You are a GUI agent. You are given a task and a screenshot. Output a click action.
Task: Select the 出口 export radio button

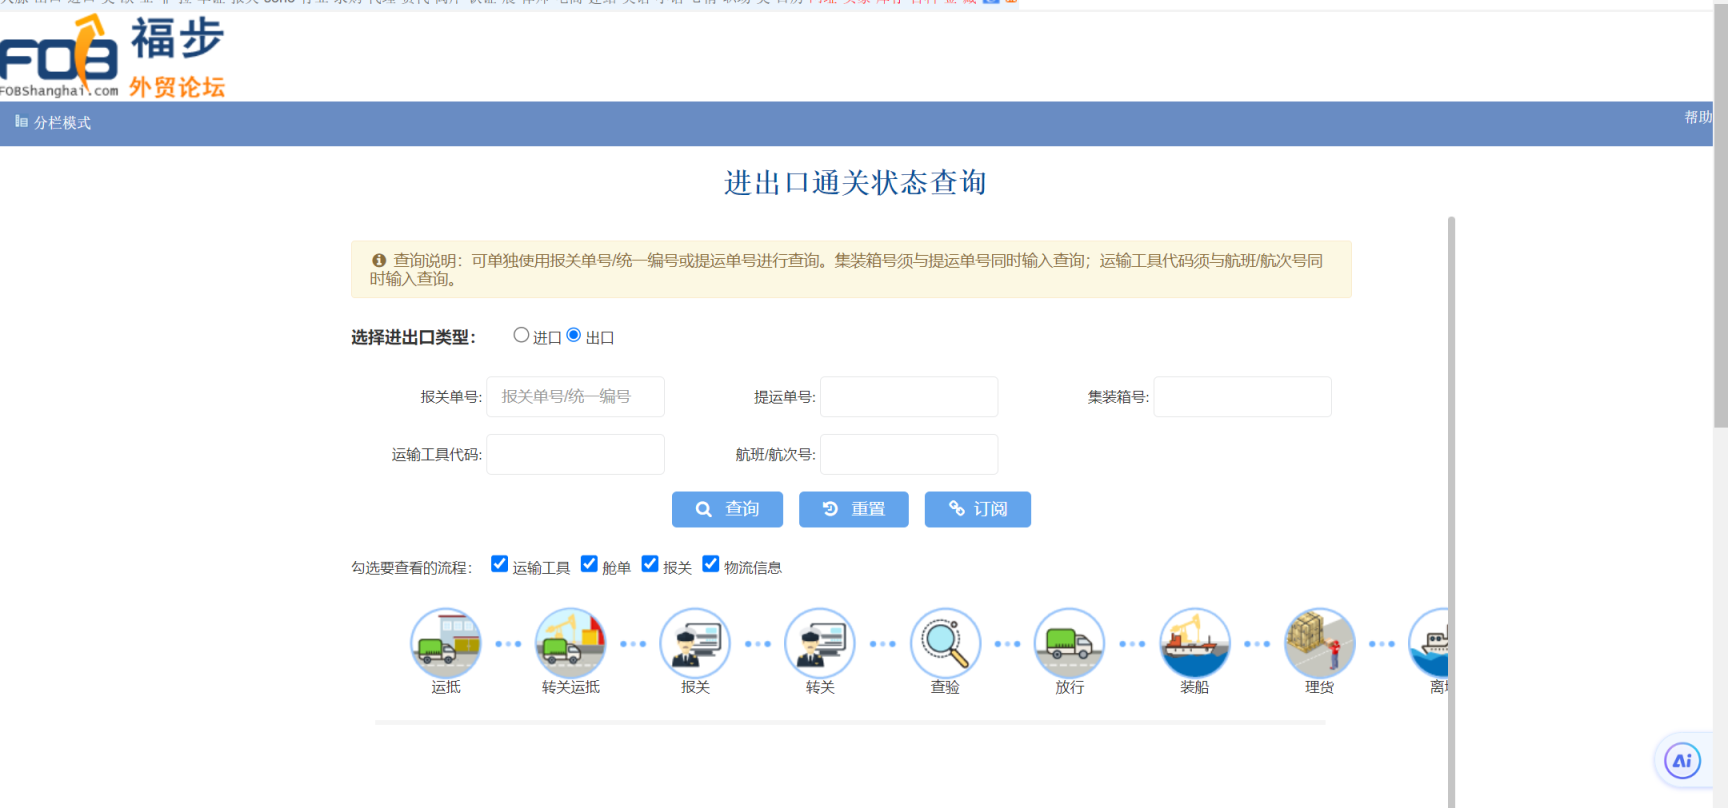[x=574, y=335]
